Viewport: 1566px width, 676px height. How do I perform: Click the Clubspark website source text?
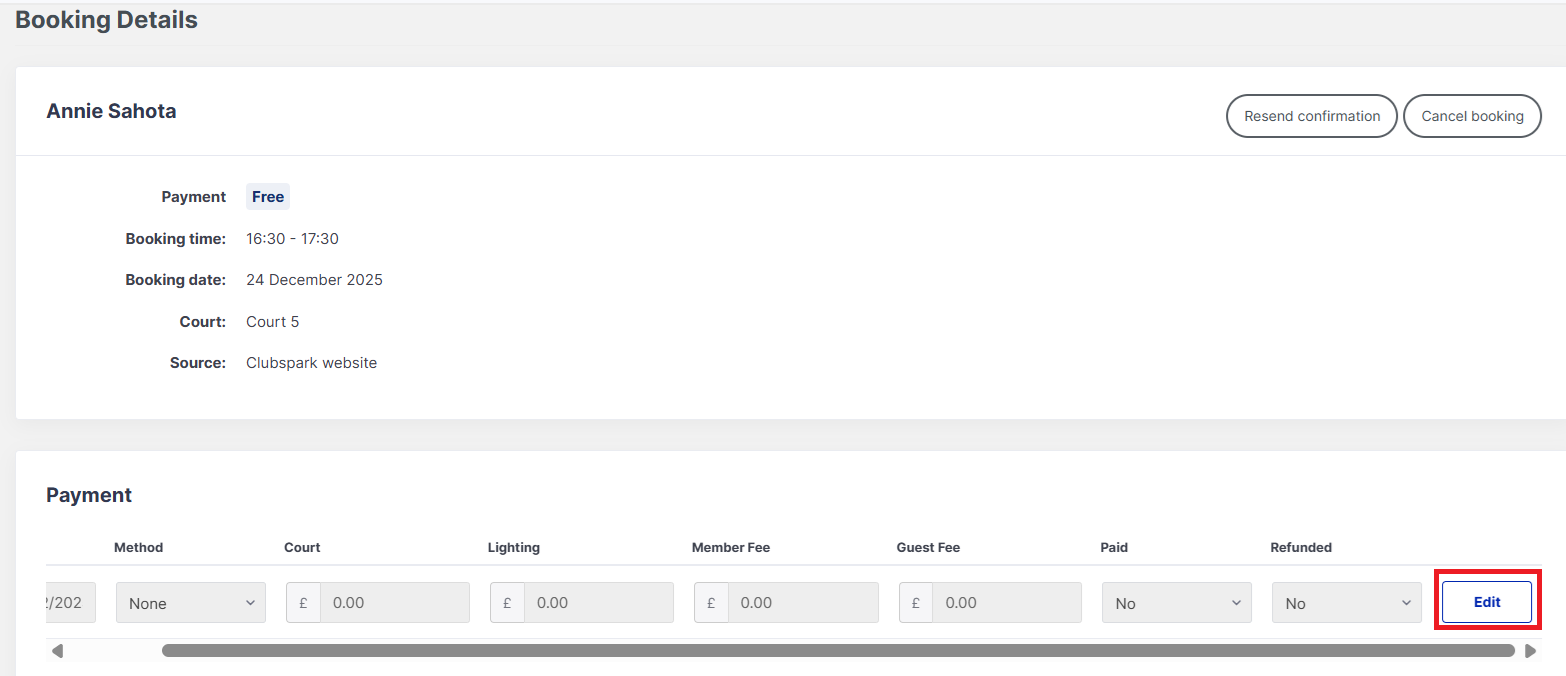click(x=311, y=363)
